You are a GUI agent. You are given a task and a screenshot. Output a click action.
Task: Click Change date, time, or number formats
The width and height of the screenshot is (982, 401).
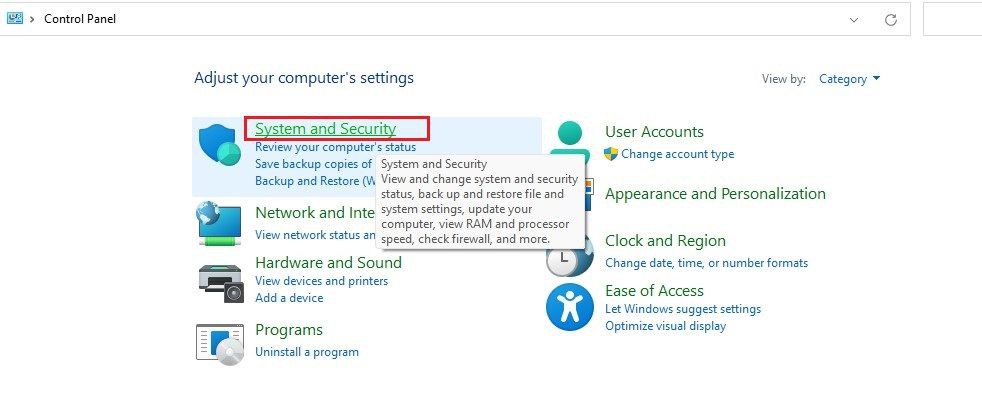(706, 263)
